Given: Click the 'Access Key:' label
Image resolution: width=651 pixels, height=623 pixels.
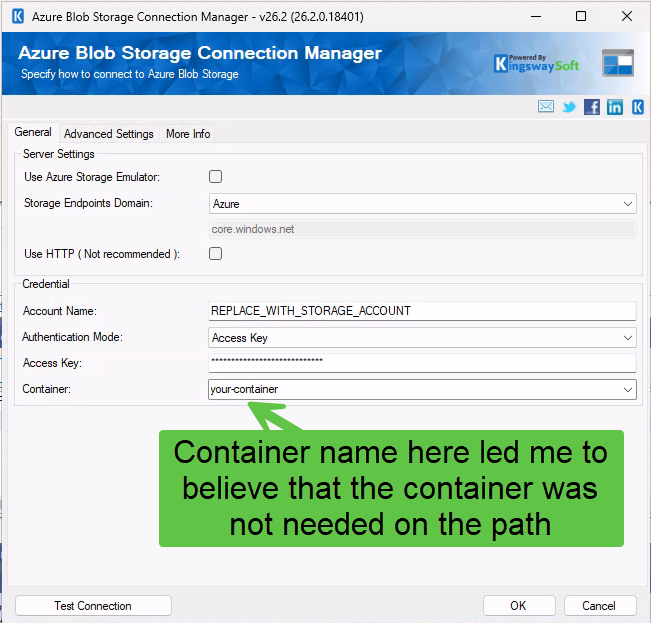Looking at the screenshot, I should pyautogui.click(x=52, y=363).
